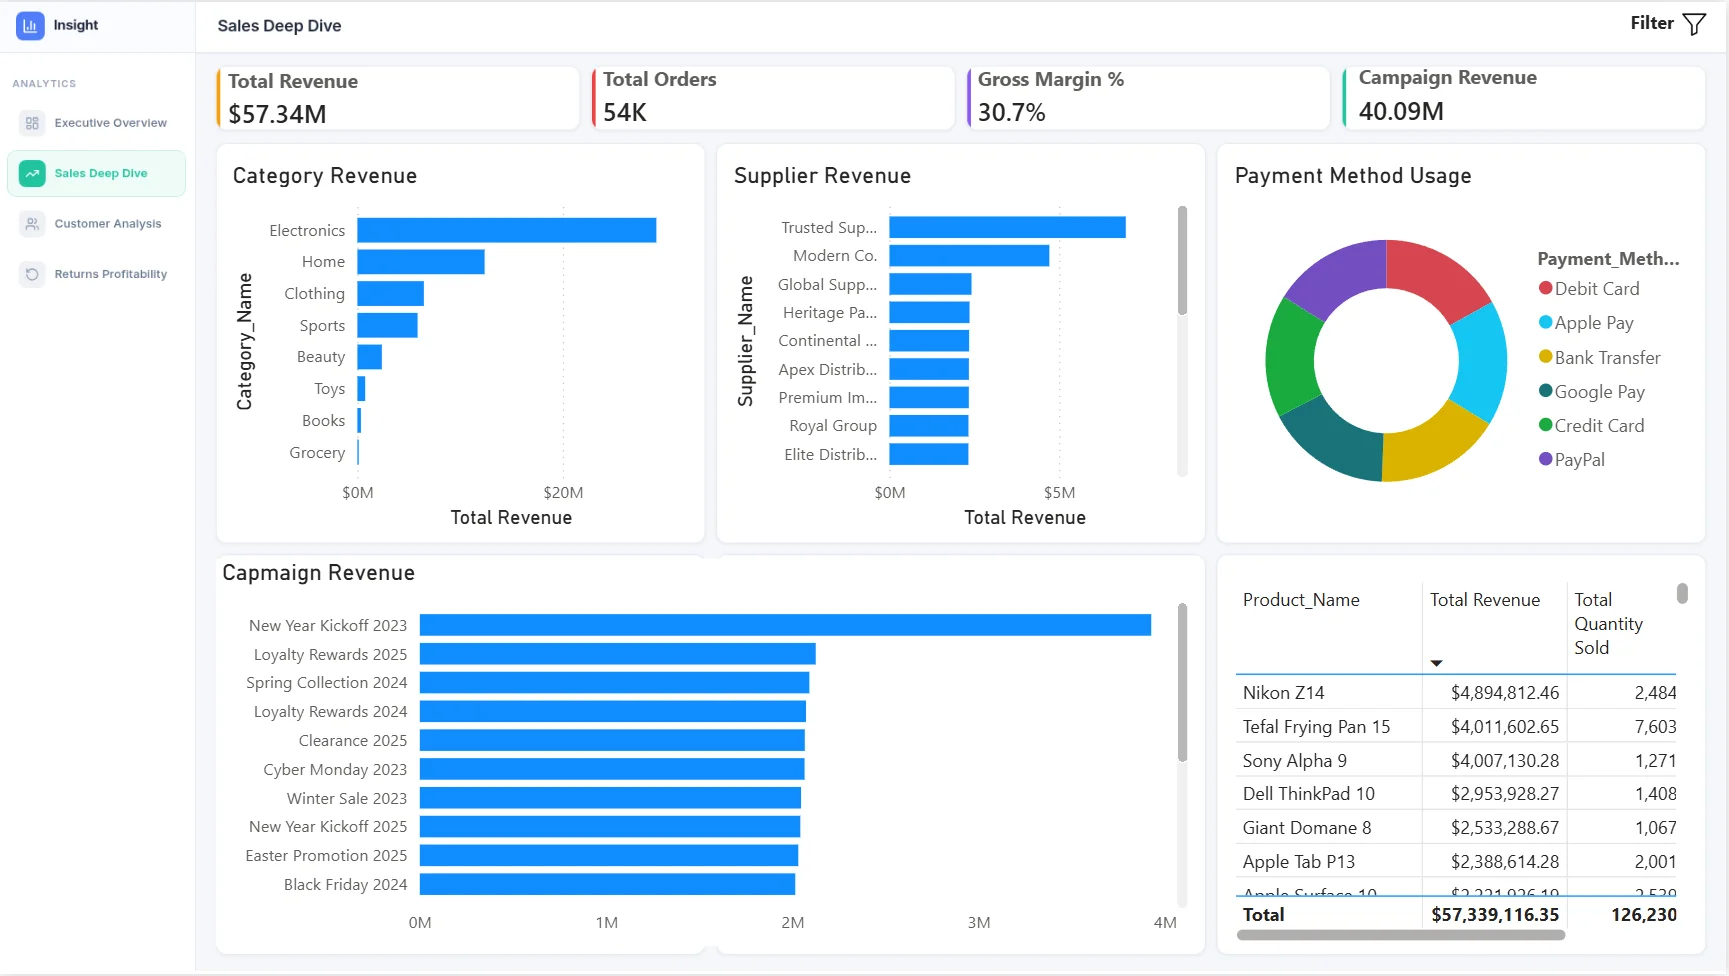
Task: Select the Electronics bar in Category Revenue
Action: click(506, 230)
